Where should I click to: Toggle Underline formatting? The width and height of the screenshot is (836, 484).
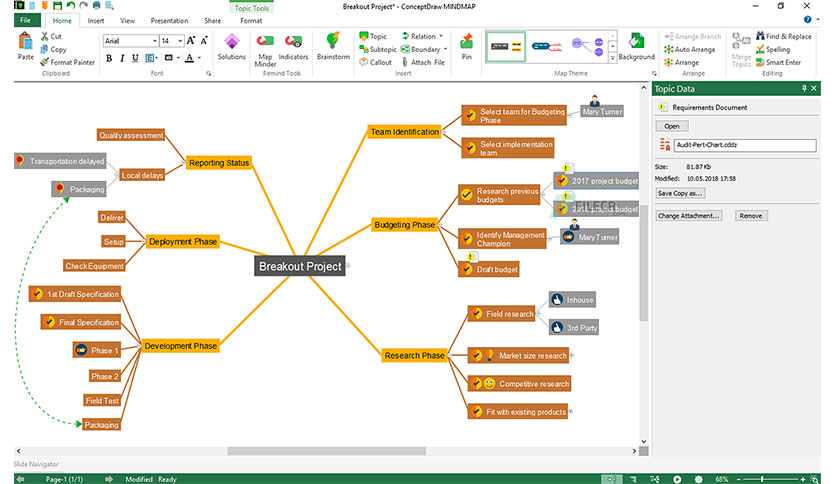[x=135, y=58]
